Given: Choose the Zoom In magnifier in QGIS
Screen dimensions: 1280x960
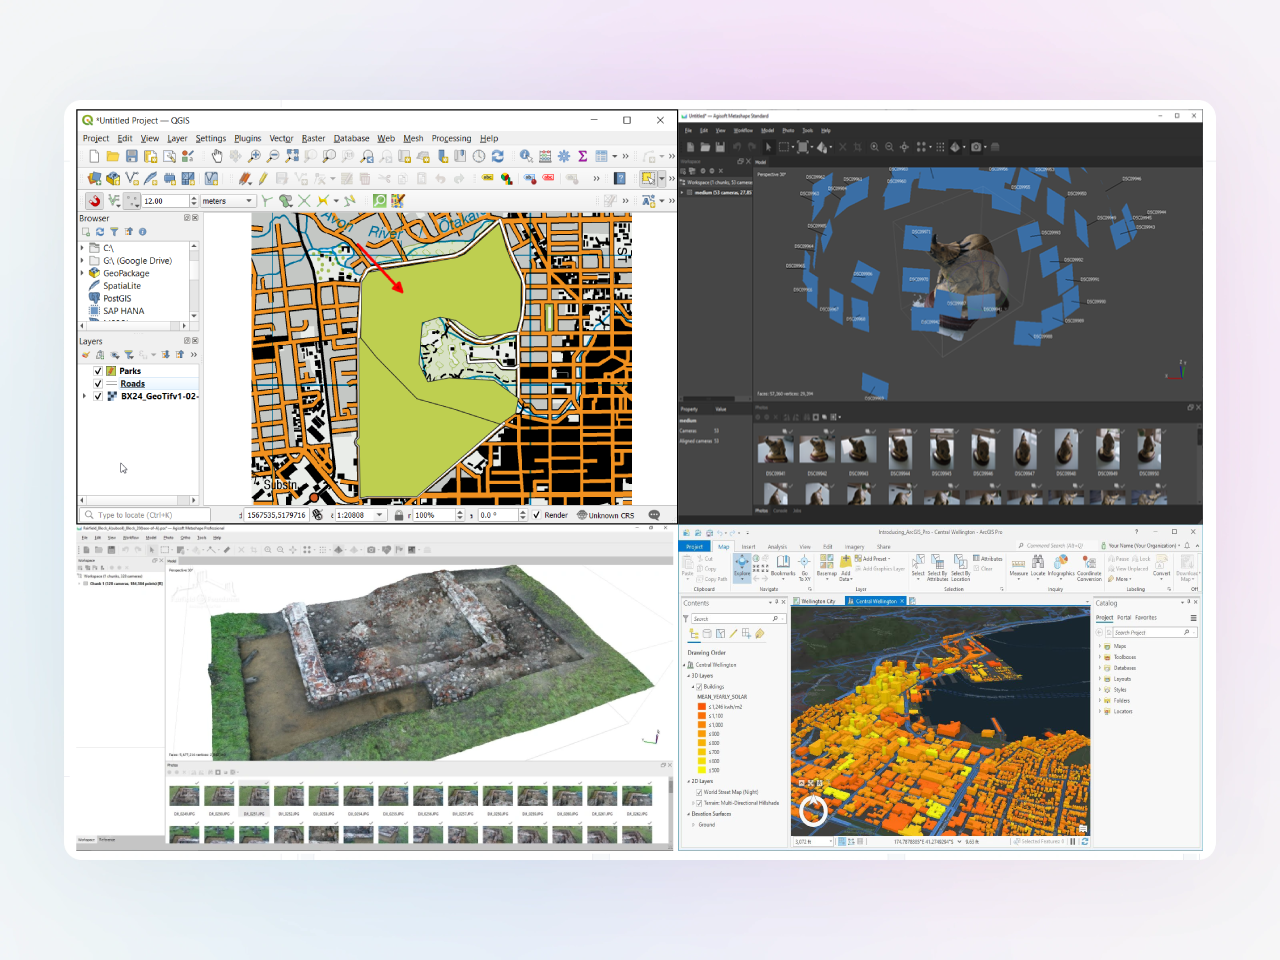Looking at the screenshot, I should click(x=254, y=156).
